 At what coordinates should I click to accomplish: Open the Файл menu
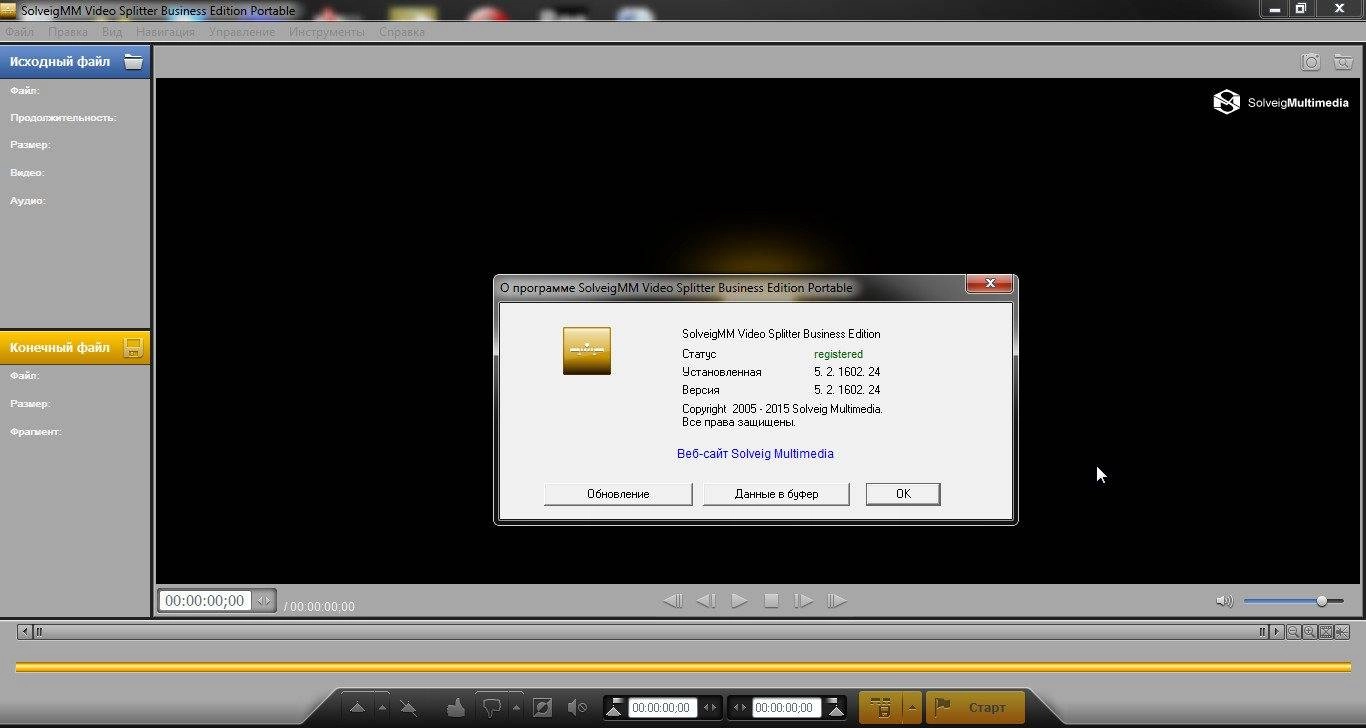point(19,32)
